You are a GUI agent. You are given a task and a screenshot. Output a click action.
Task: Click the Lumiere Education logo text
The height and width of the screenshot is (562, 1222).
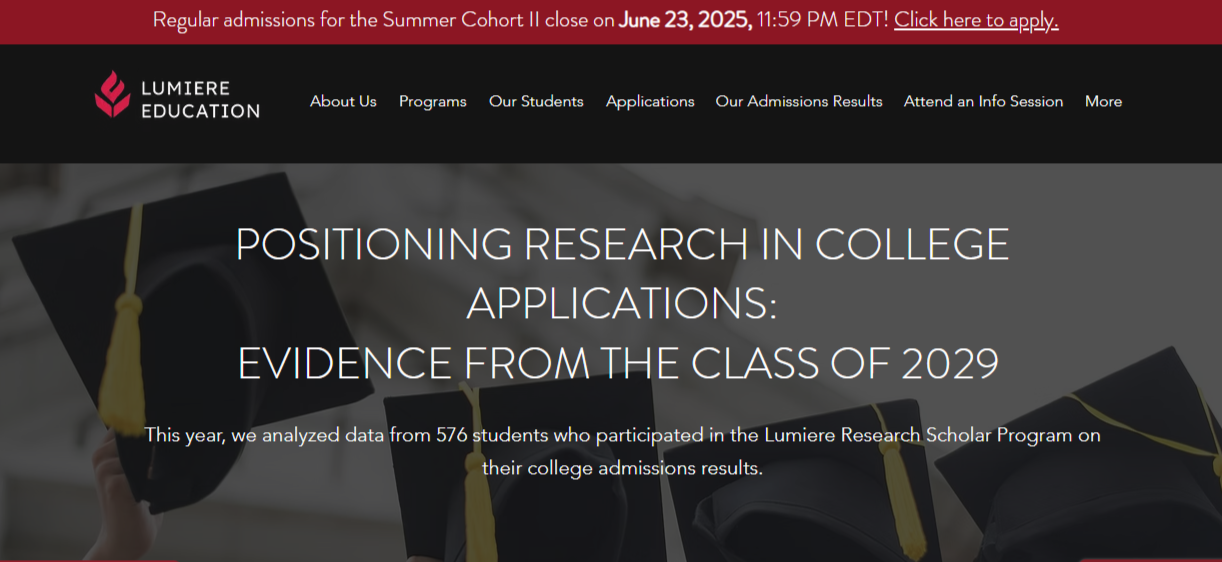(x=200, y=100)
